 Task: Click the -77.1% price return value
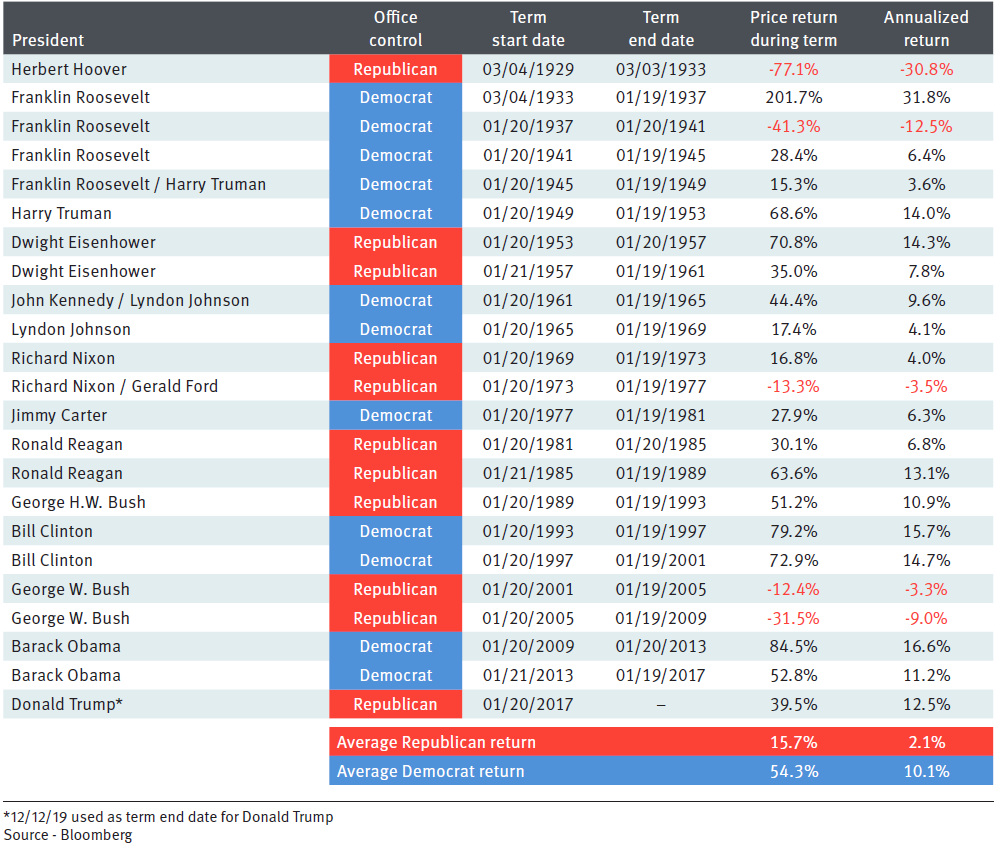[x=794, y=69]
